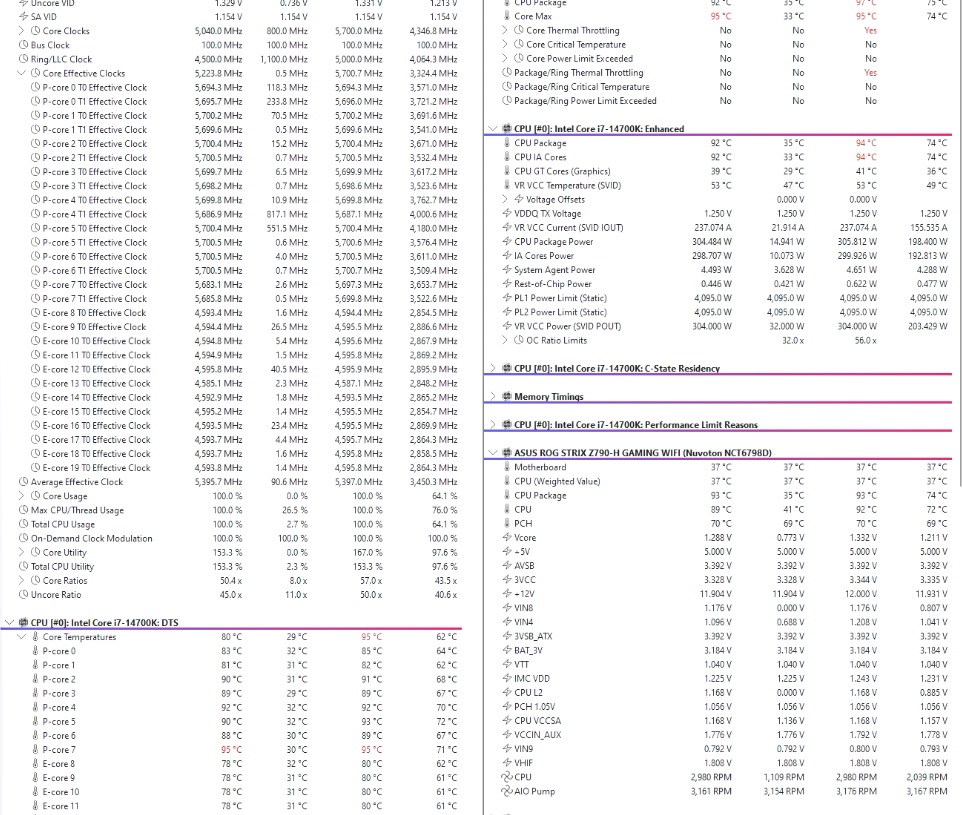Expand the C-State Residency section

493,369
